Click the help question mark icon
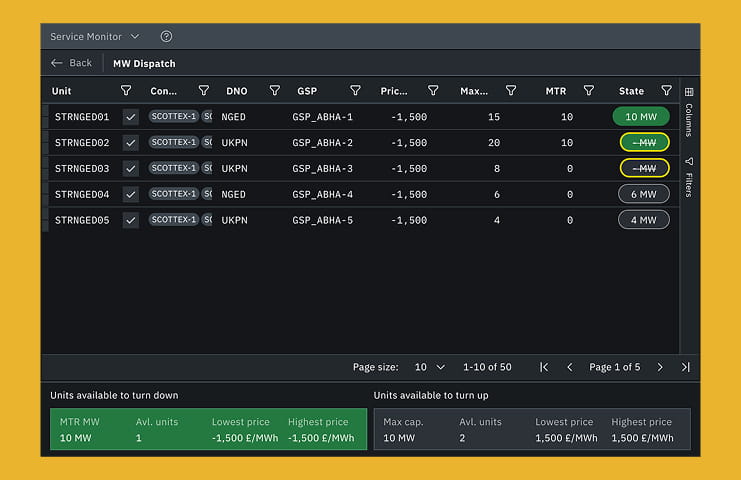Viewport: 741px width, 480px height. point(166,37)
